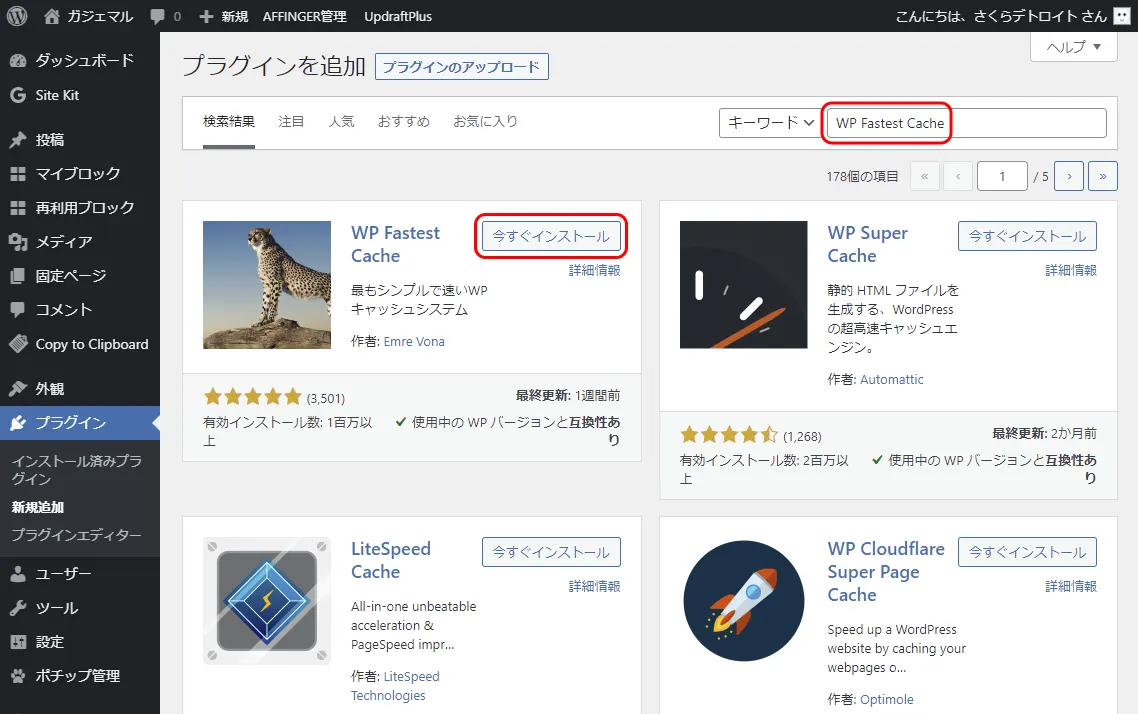The image size is (1138, 714).
Task: Click the plugin search field with WP Fastest Cache
Action: [x=967, y=123]
